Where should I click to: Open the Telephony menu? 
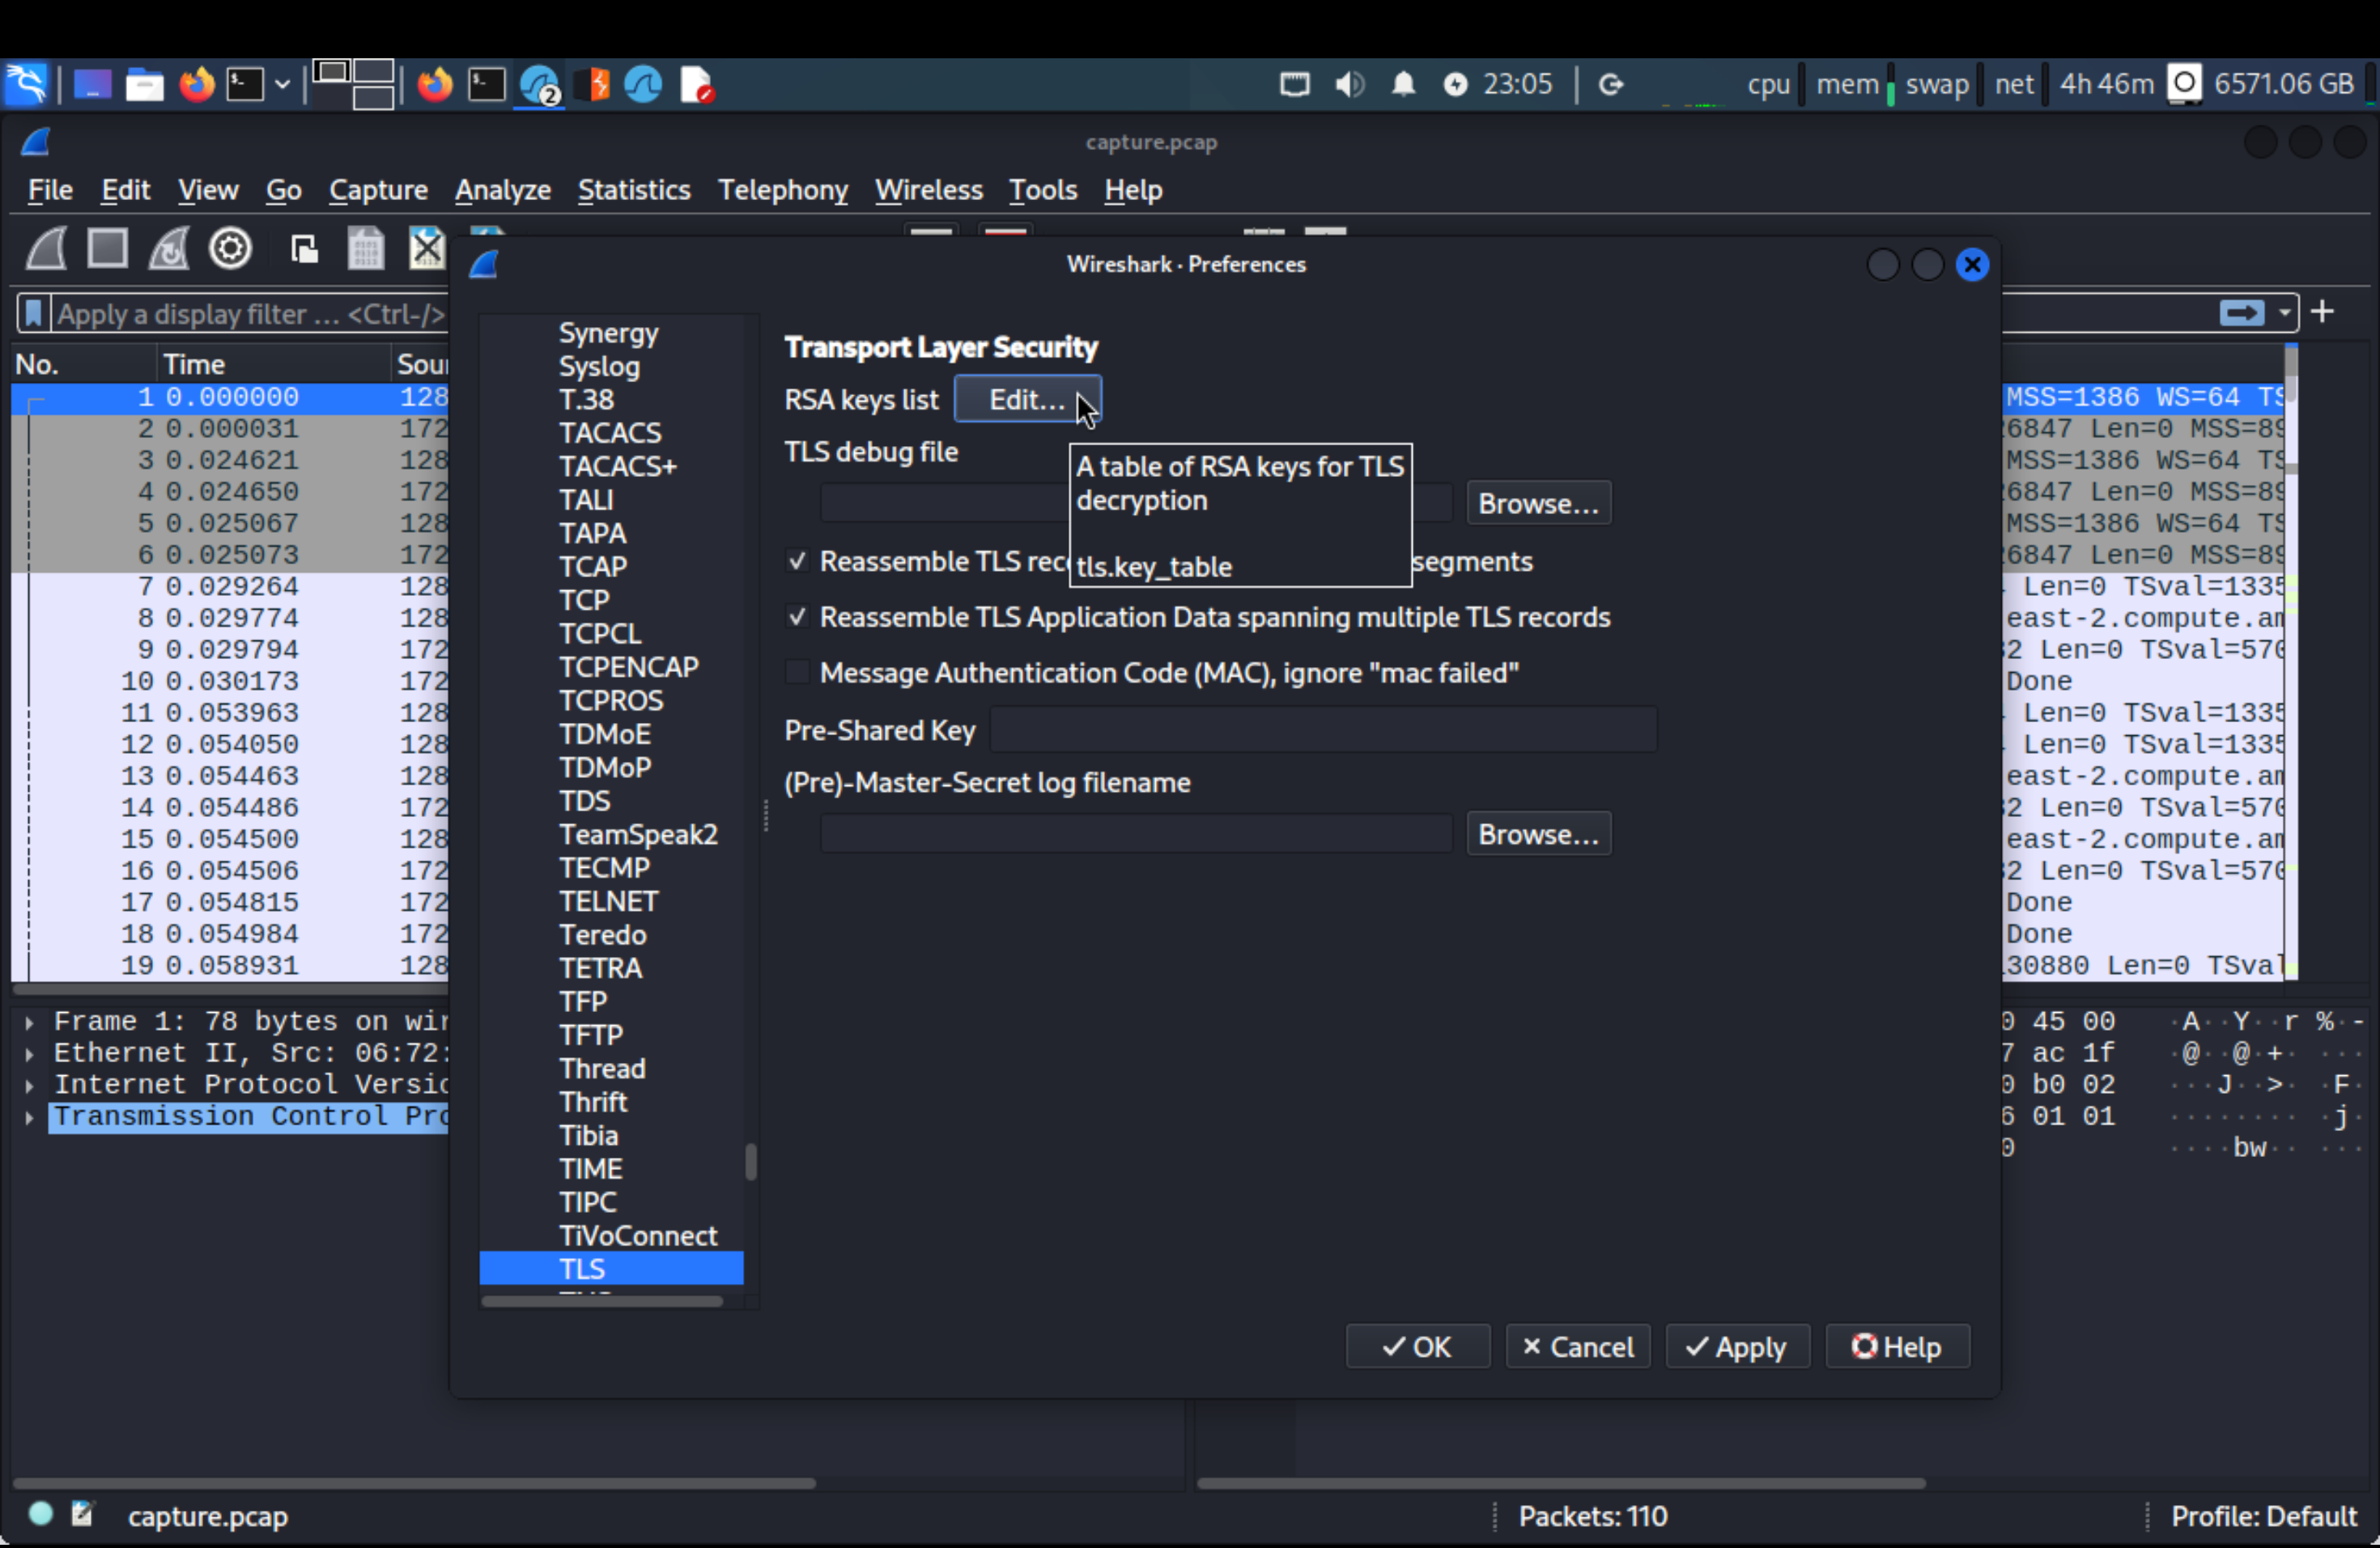click(783, 190)
